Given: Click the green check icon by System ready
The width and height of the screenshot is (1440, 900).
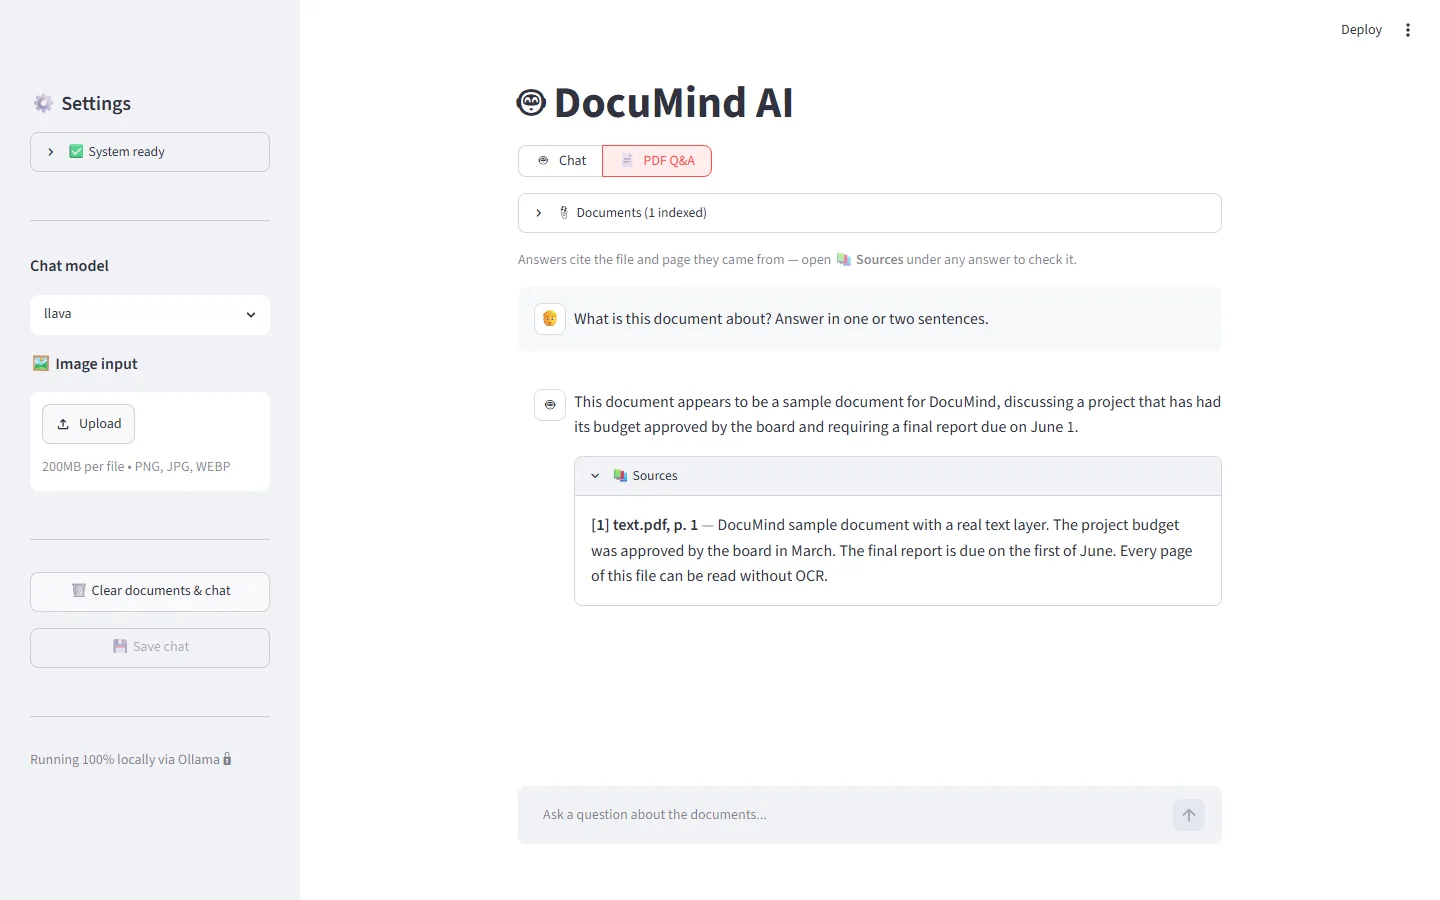Looking at the screenshot, I should click(x=76, y=152).
